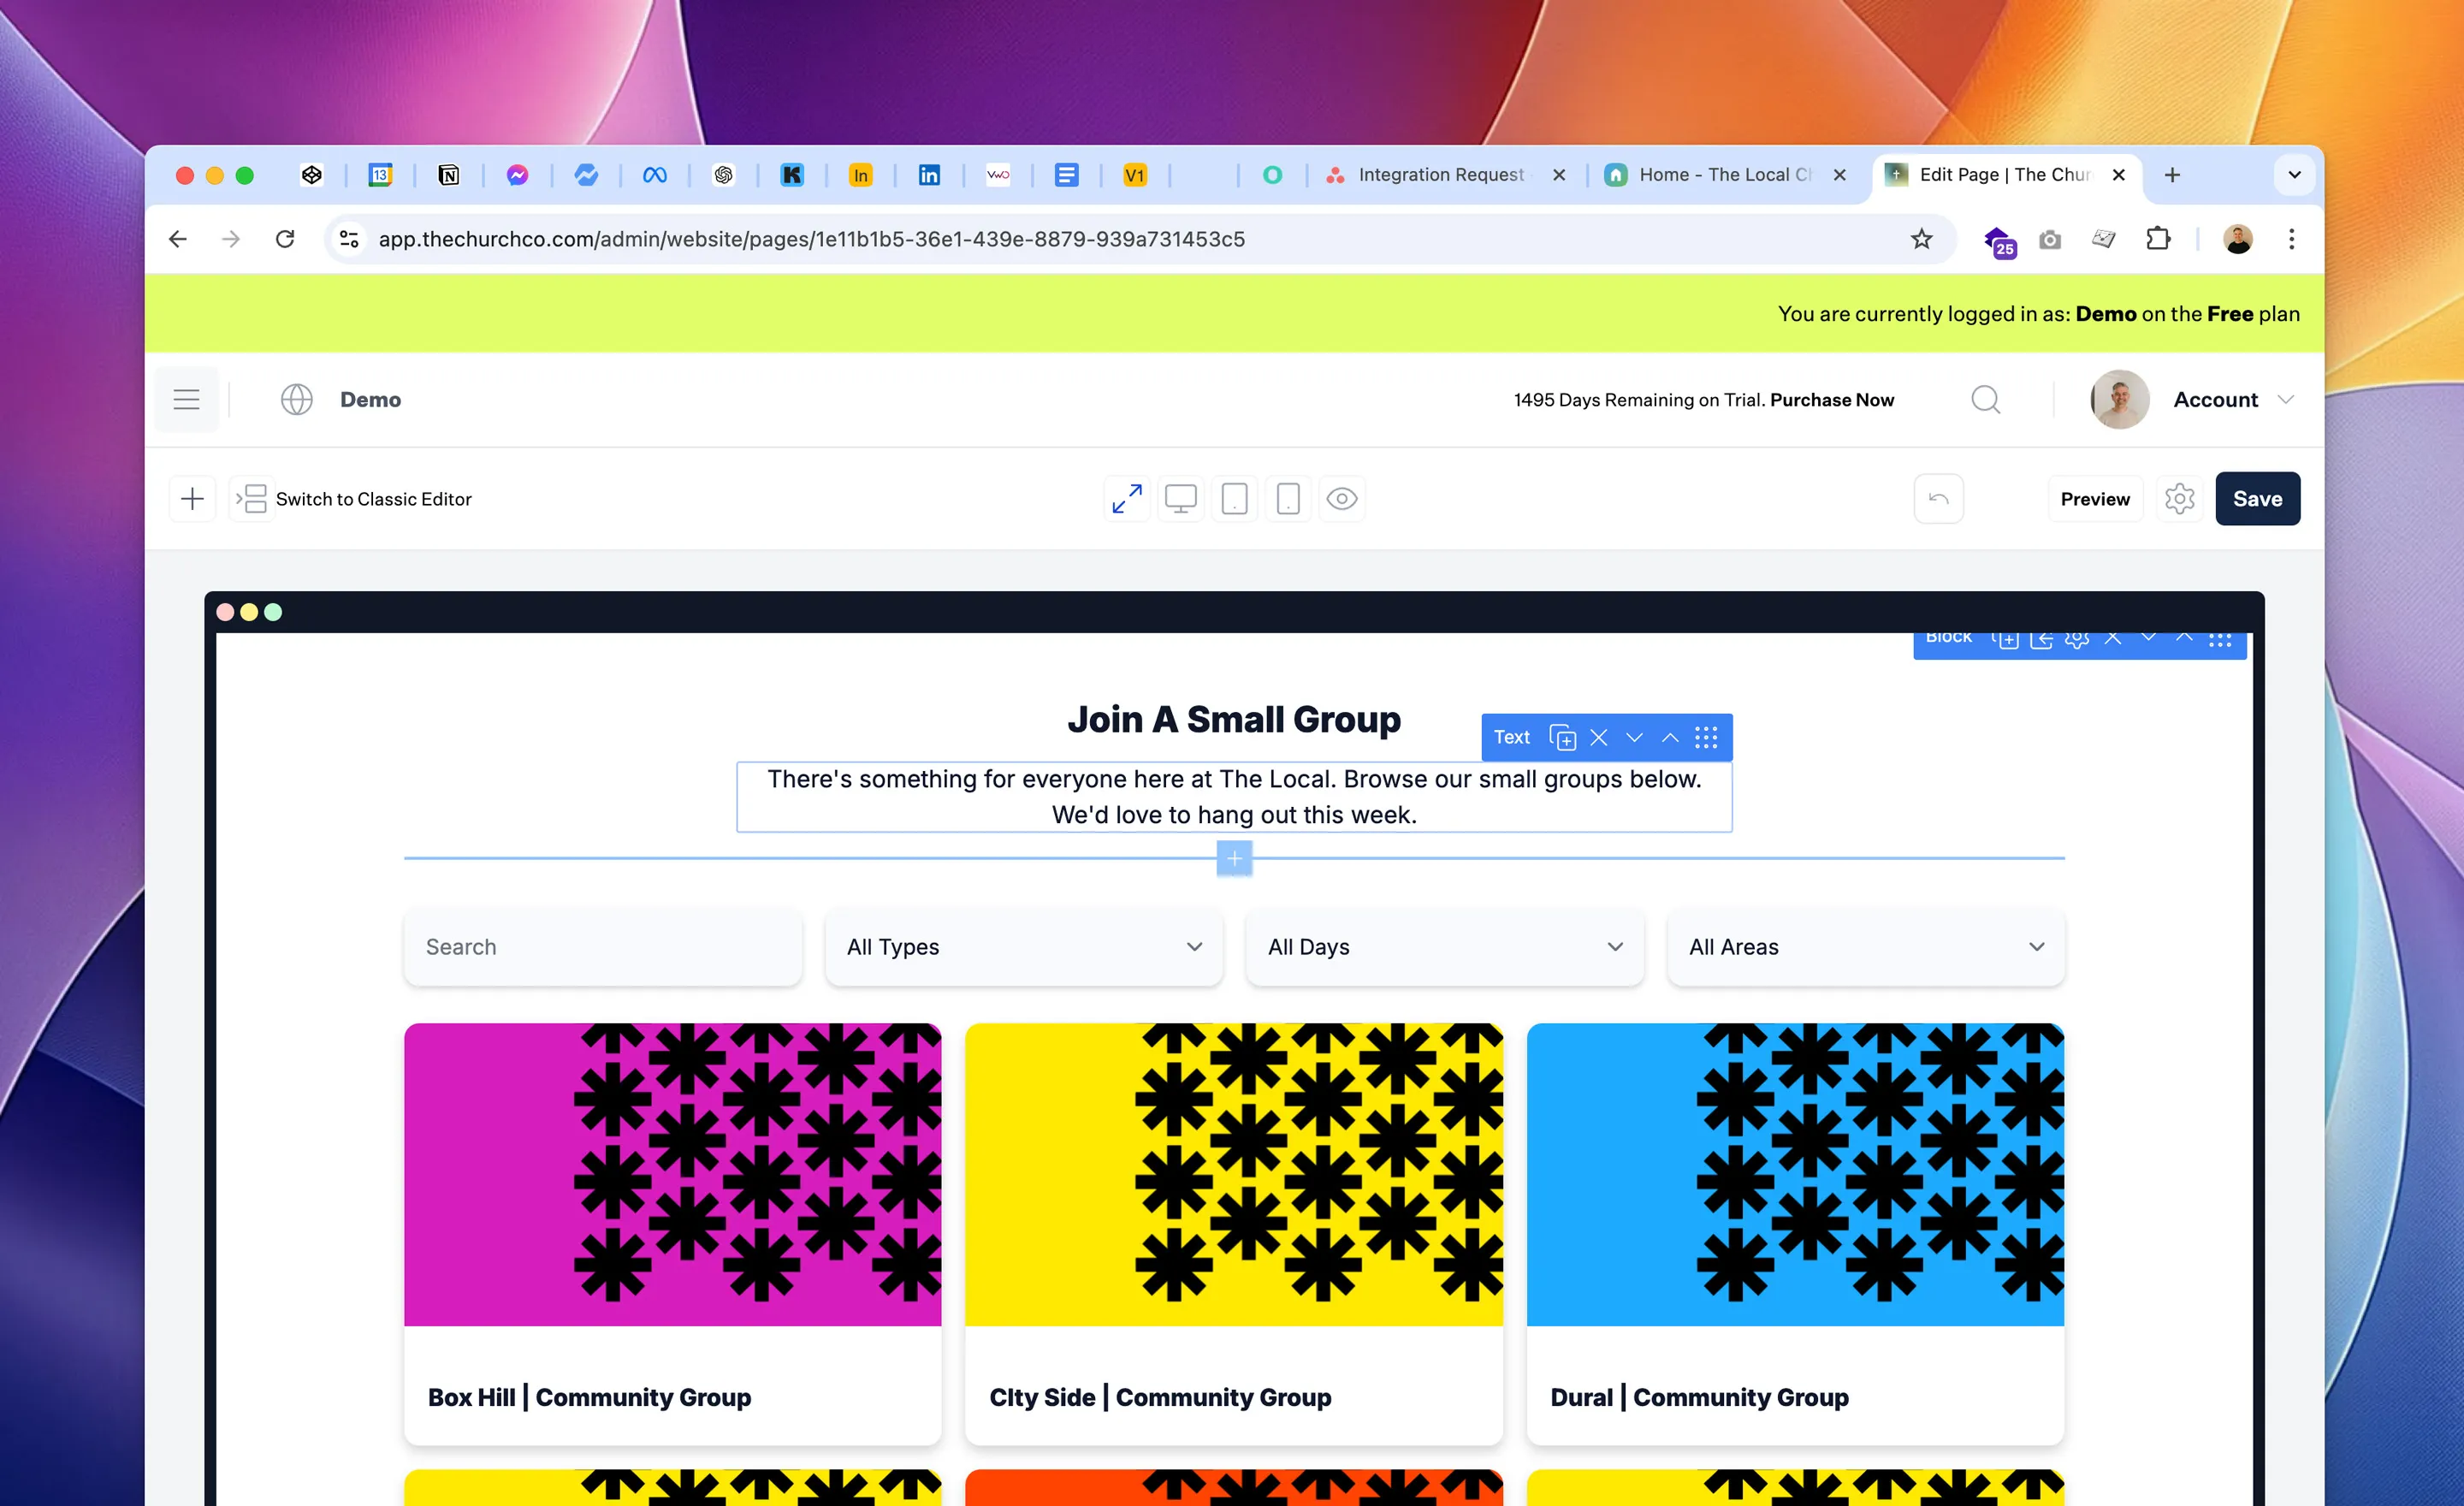The height and width of the screenshot is (1506, 2464).
Task: Duplicate the selected Text element
Action: pyautogui.click(x=1562, y=737)
